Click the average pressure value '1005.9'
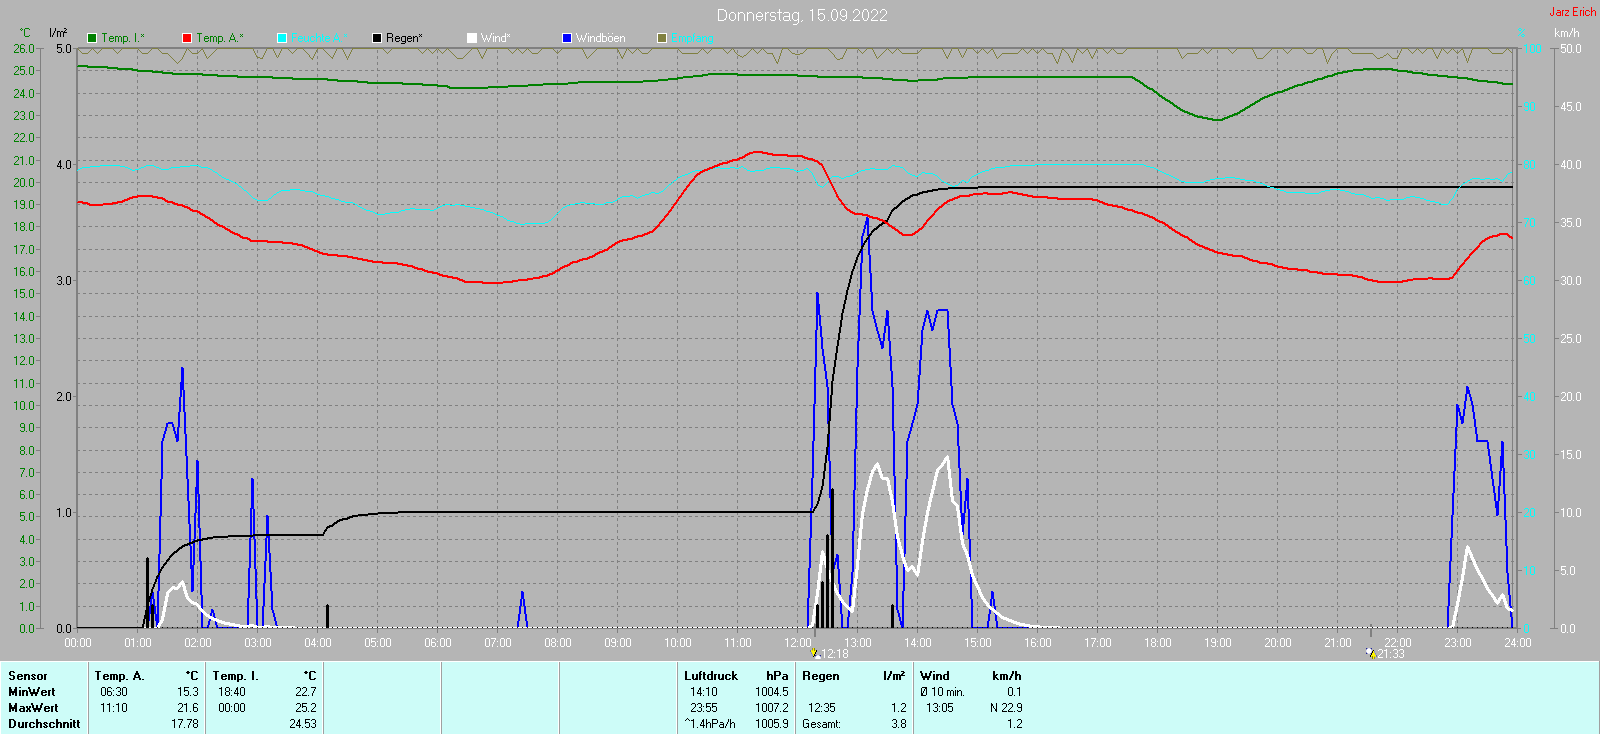This screenshot has width=1600, height=734. pos(772,724)
